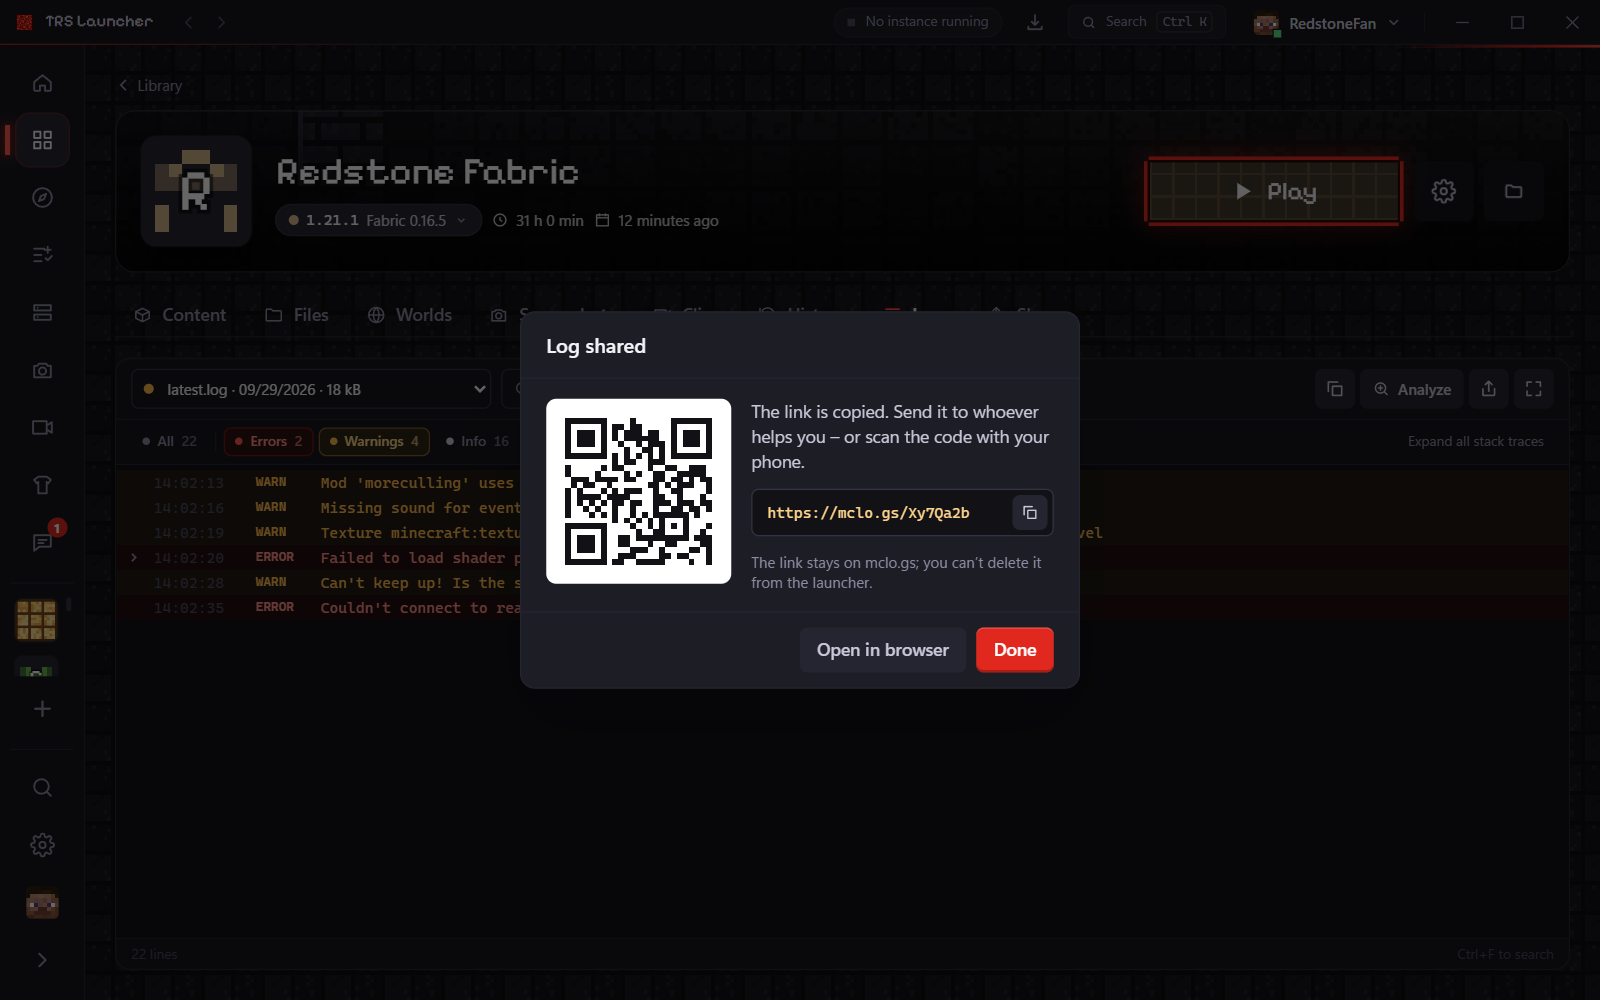Toggle the Info 16 filter
This screenshot has height=1000, width=1600.
[478, 441]
